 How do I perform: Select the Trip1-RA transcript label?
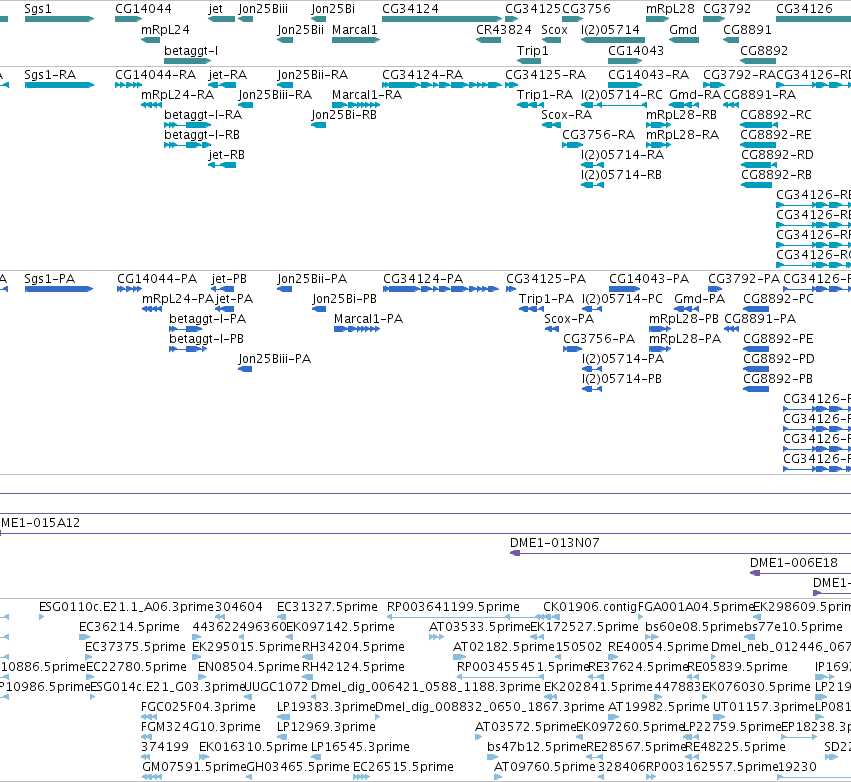point(544,95)
